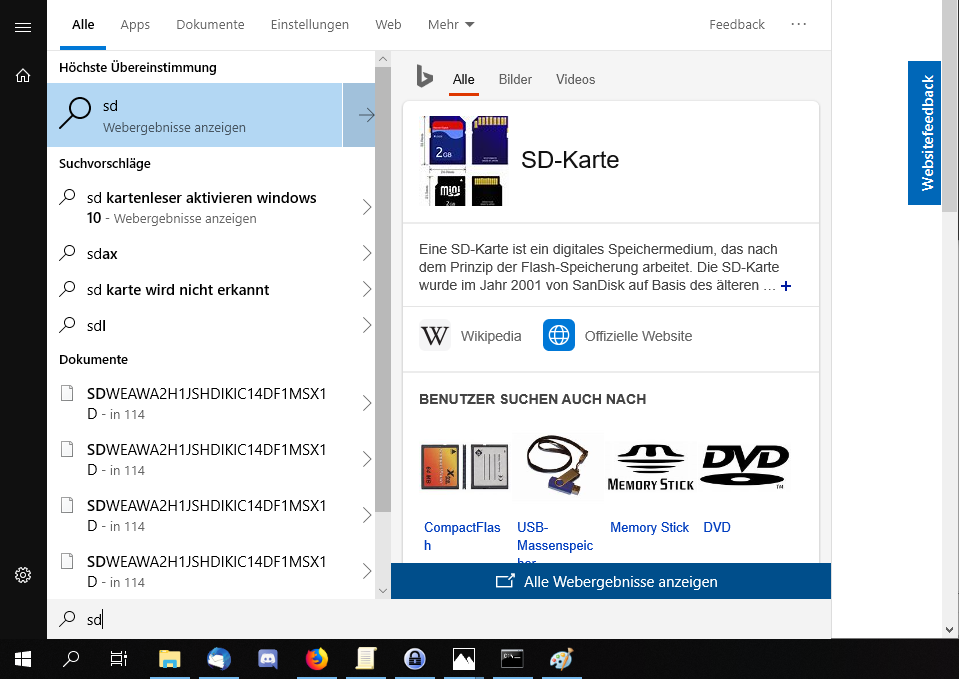Open the yellow notepad app in taskbar

(x=365, y=659)
